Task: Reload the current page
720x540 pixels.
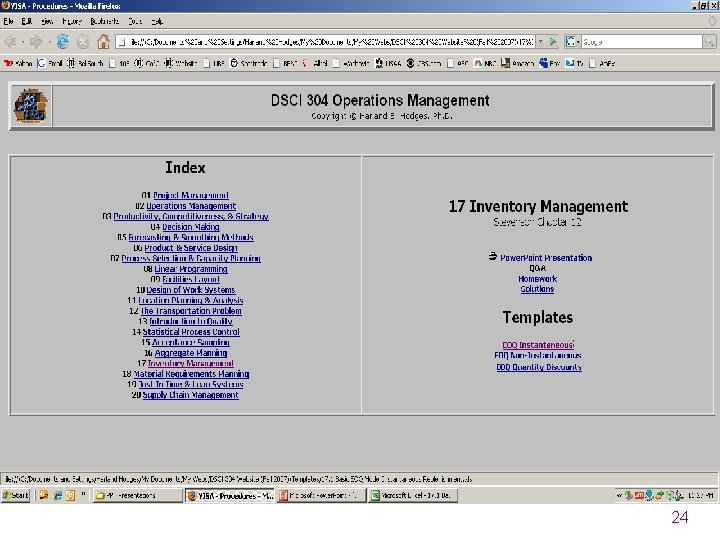Action: [63, 42]
